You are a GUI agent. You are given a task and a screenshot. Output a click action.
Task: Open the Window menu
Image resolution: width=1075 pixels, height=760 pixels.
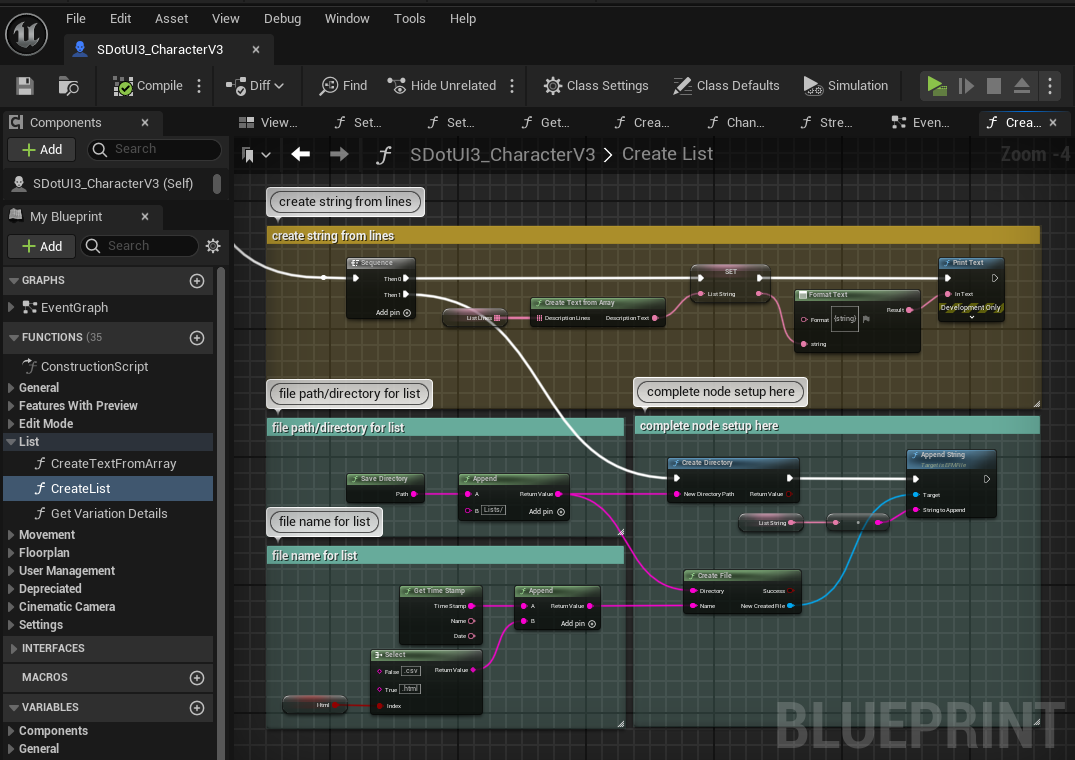[x=347, y=19]
